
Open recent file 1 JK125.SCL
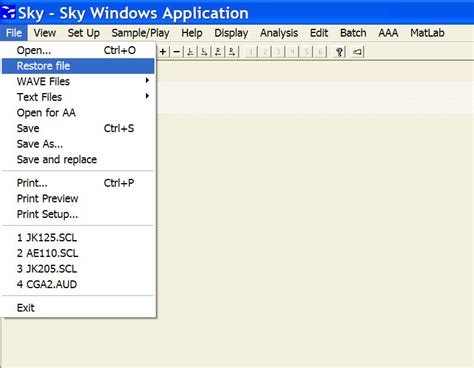point(78,238)
